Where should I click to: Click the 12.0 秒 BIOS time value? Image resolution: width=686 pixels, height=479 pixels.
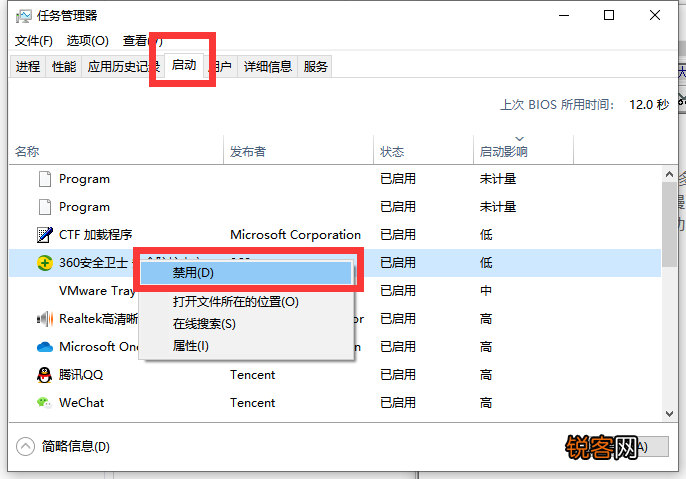coord(649,105)
